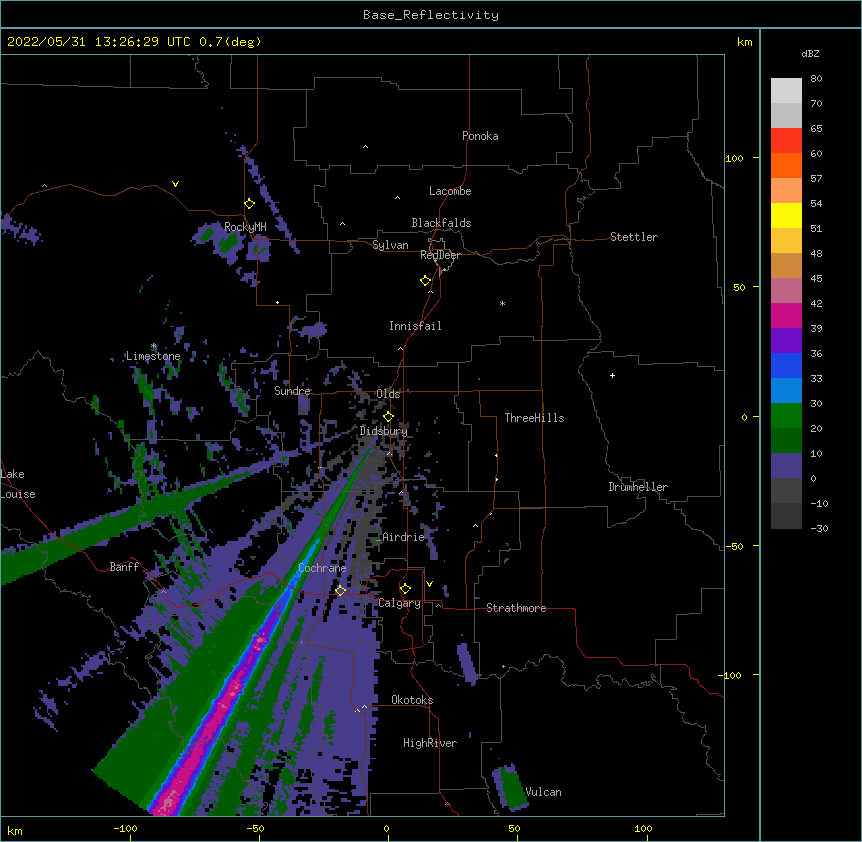
Task: Click the Cochrane label
Action: (322, 568)
